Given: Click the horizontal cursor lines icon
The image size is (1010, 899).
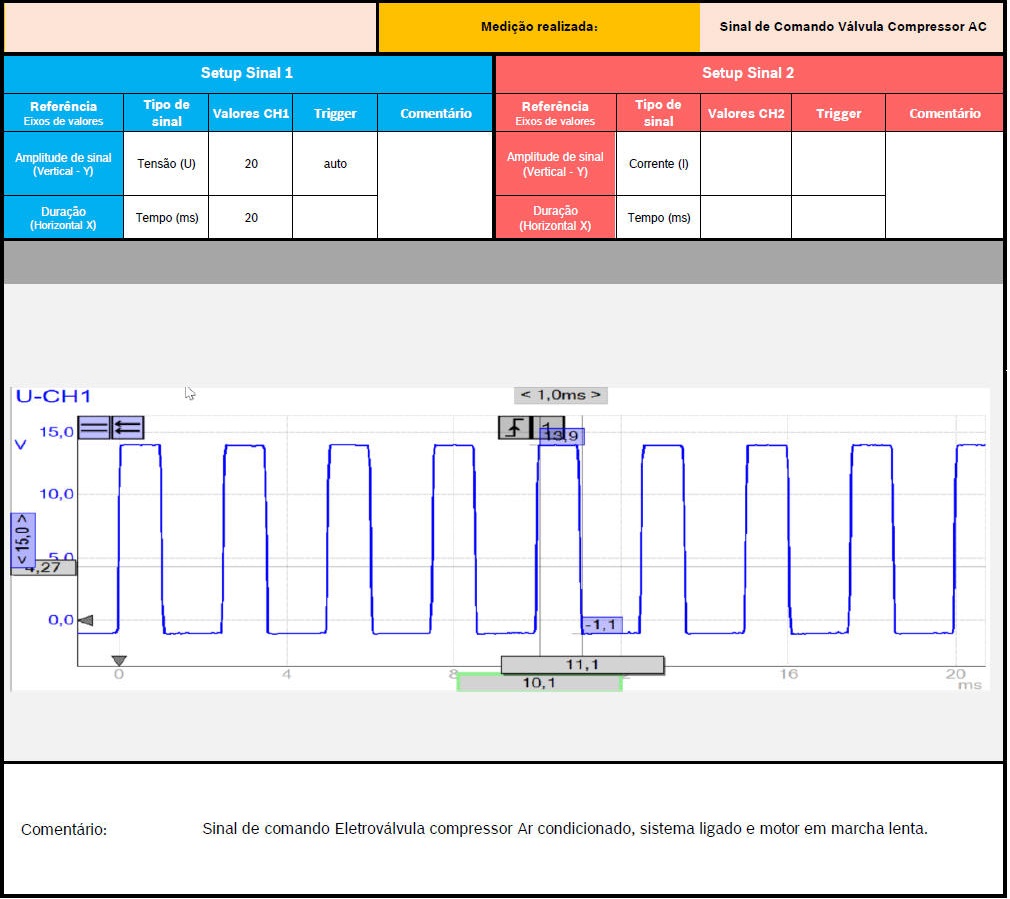Looking at the screenshot, I should pos(94,428).
